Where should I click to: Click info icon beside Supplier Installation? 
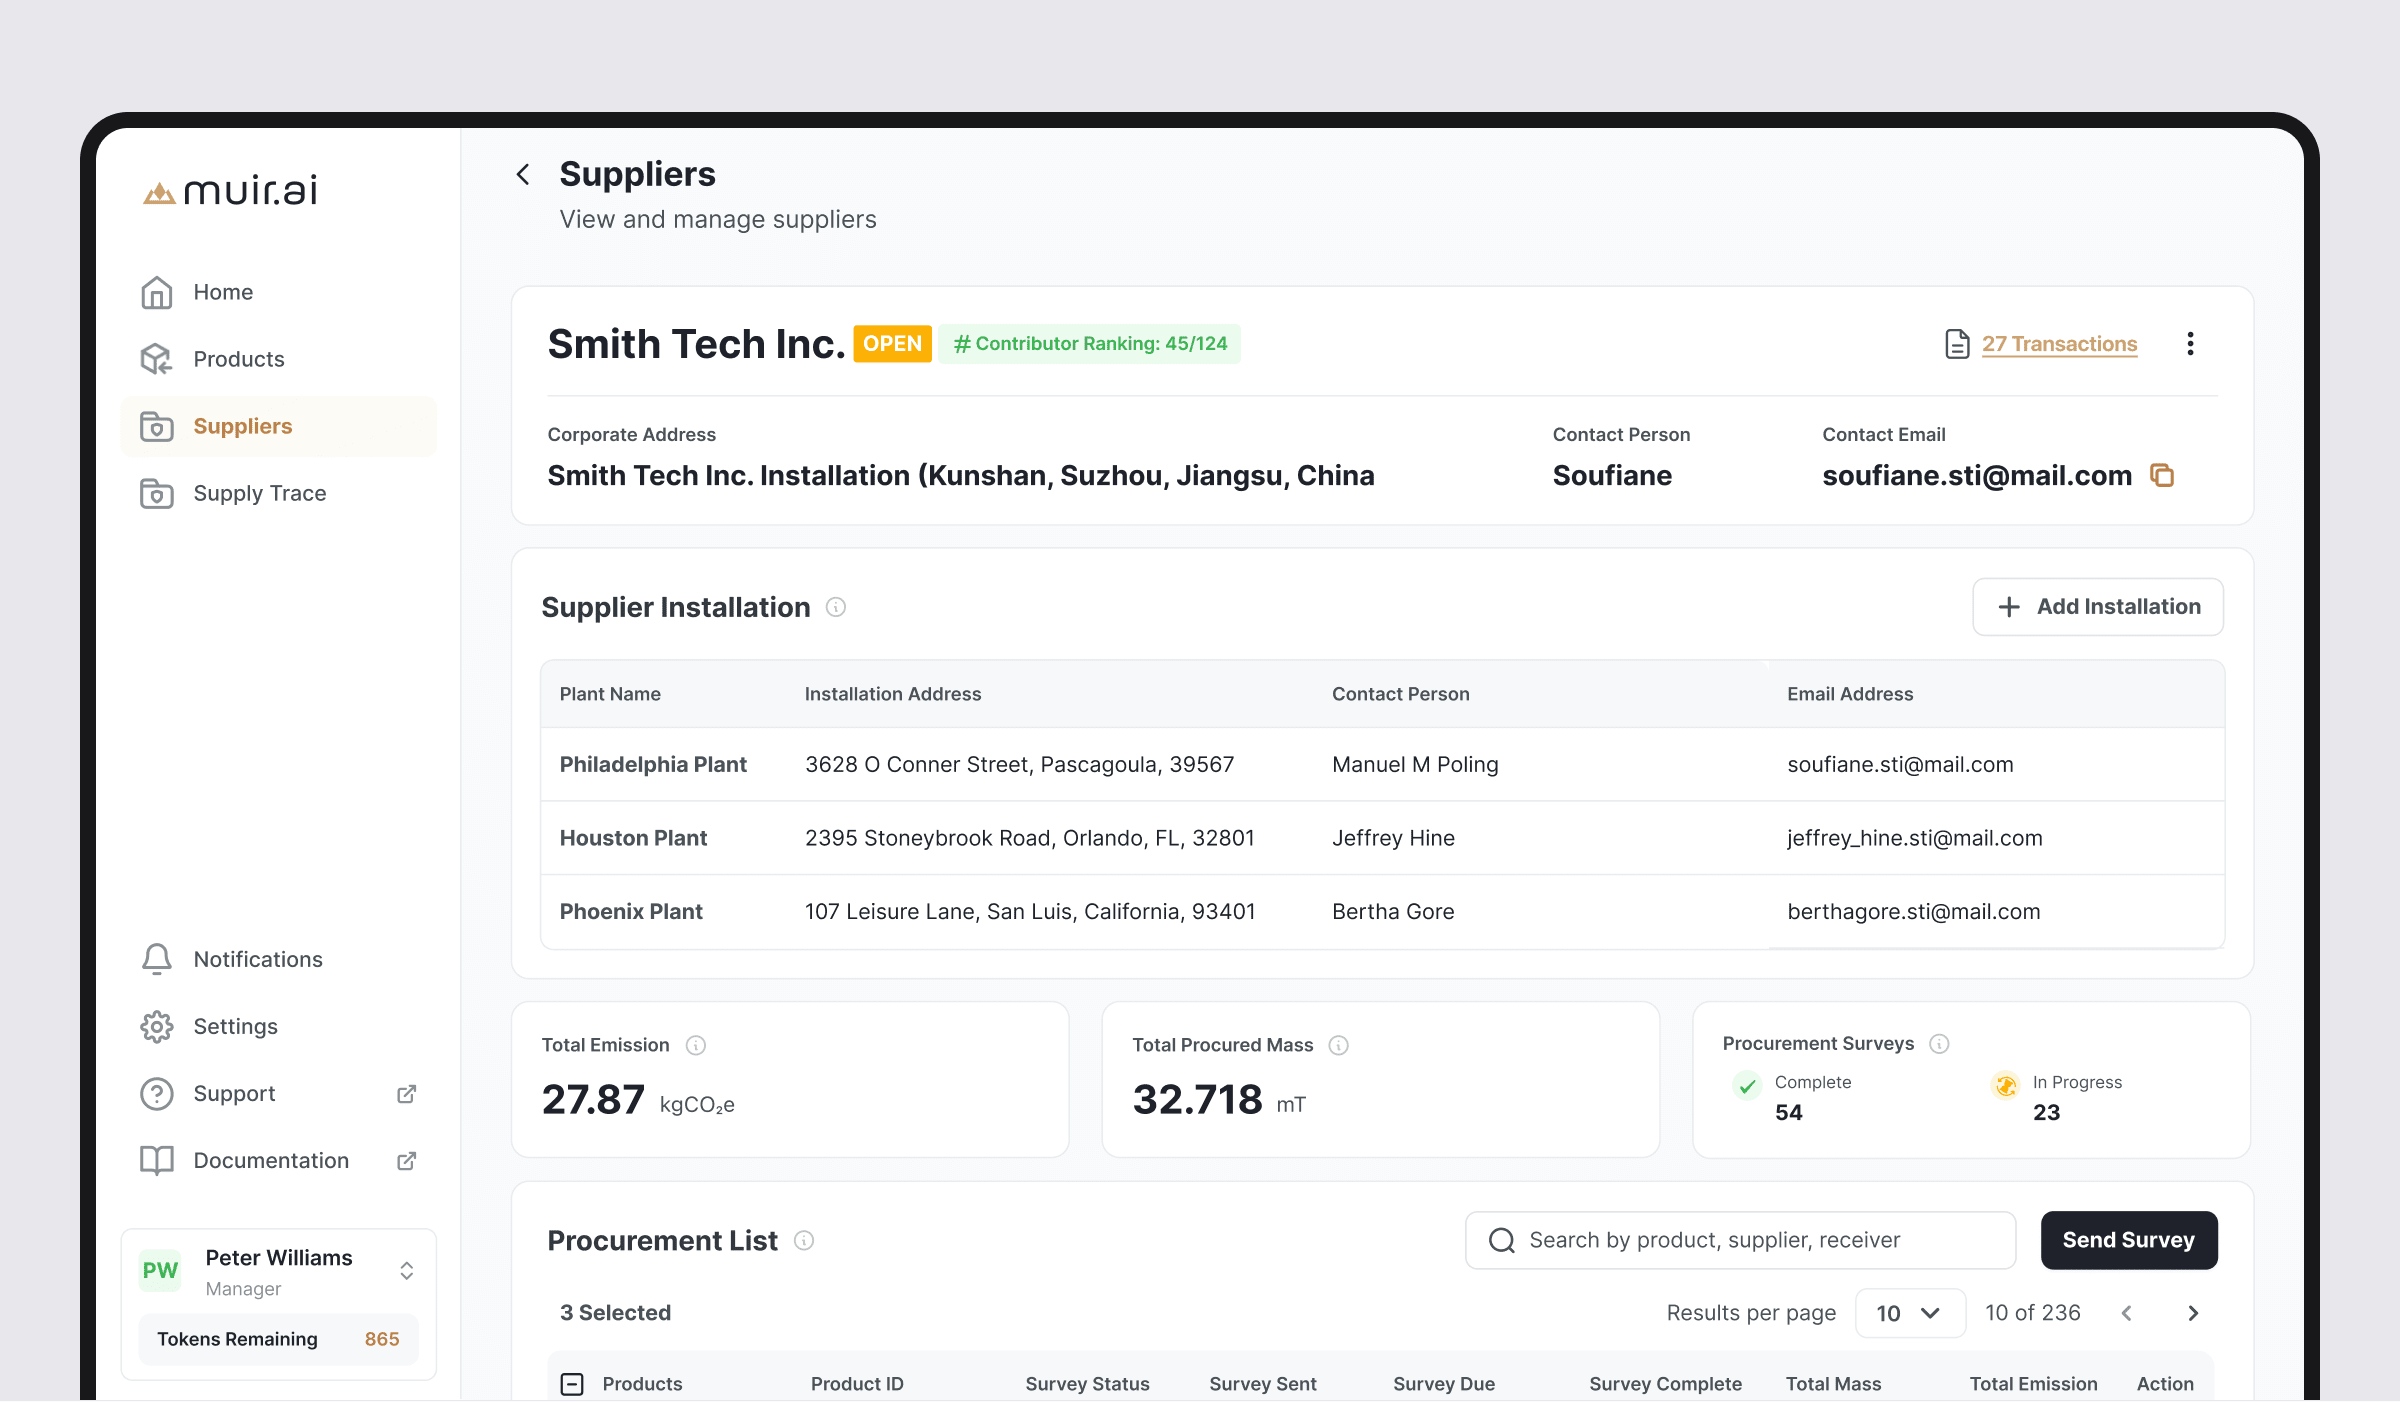point(836,607)
